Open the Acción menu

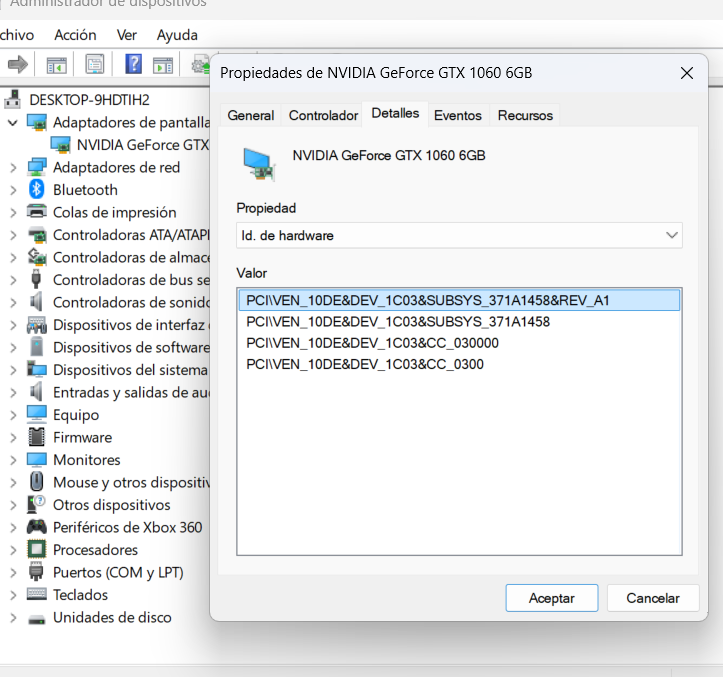75,35
